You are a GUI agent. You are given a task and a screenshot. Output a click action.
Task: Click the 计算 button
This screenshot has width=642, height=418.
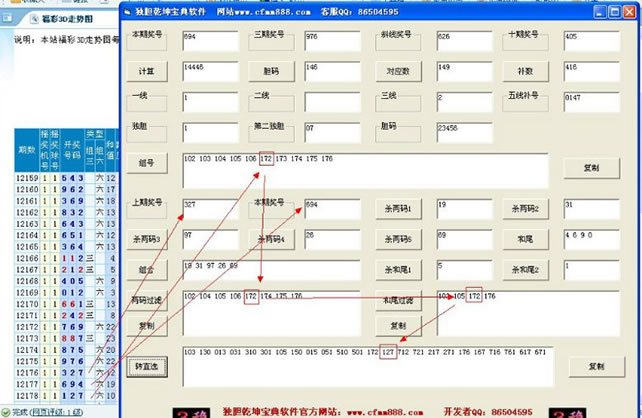pos(148,71)
